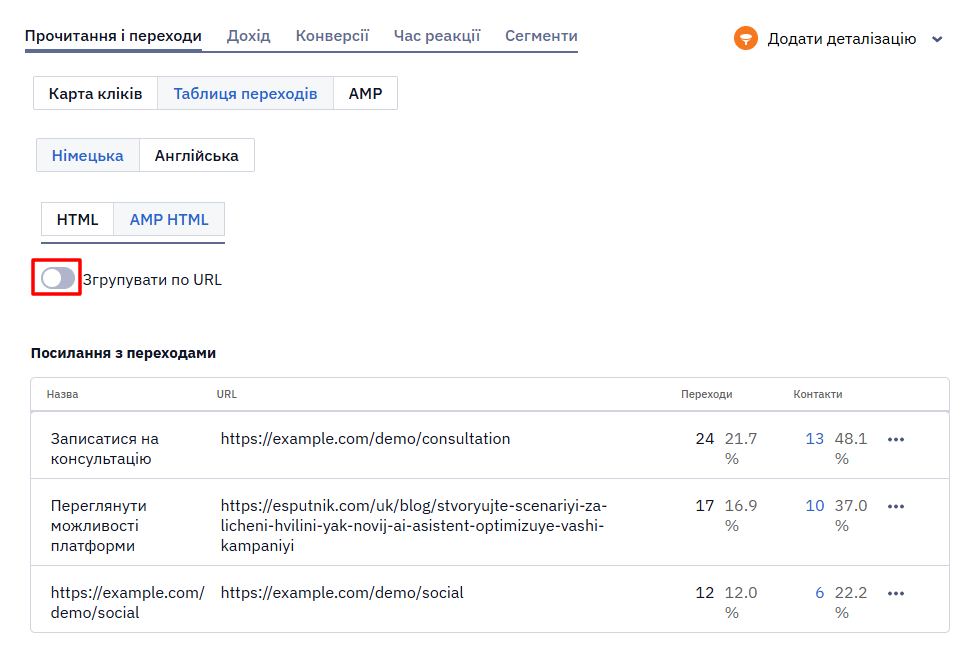Click the contacts count 13 link

pos(814,439)
